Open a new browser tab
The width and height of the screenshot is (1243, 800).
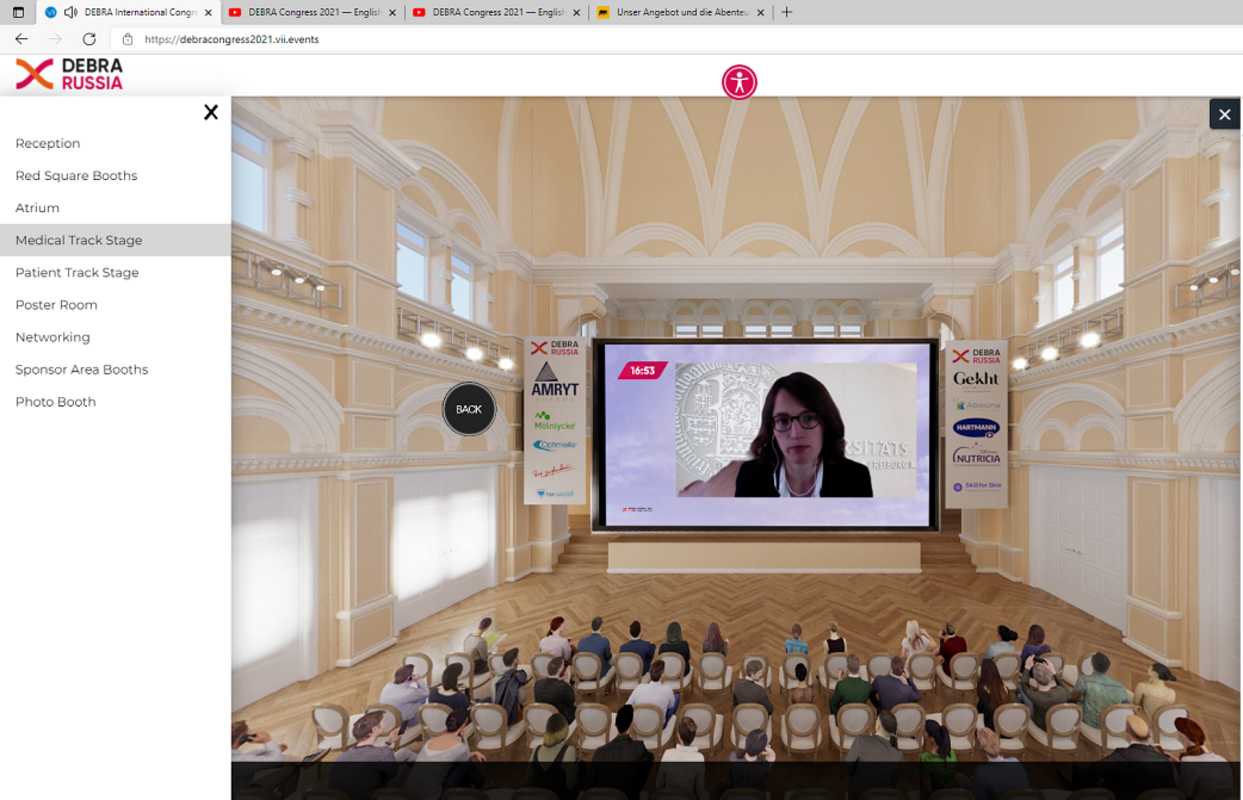click(786, 12)
